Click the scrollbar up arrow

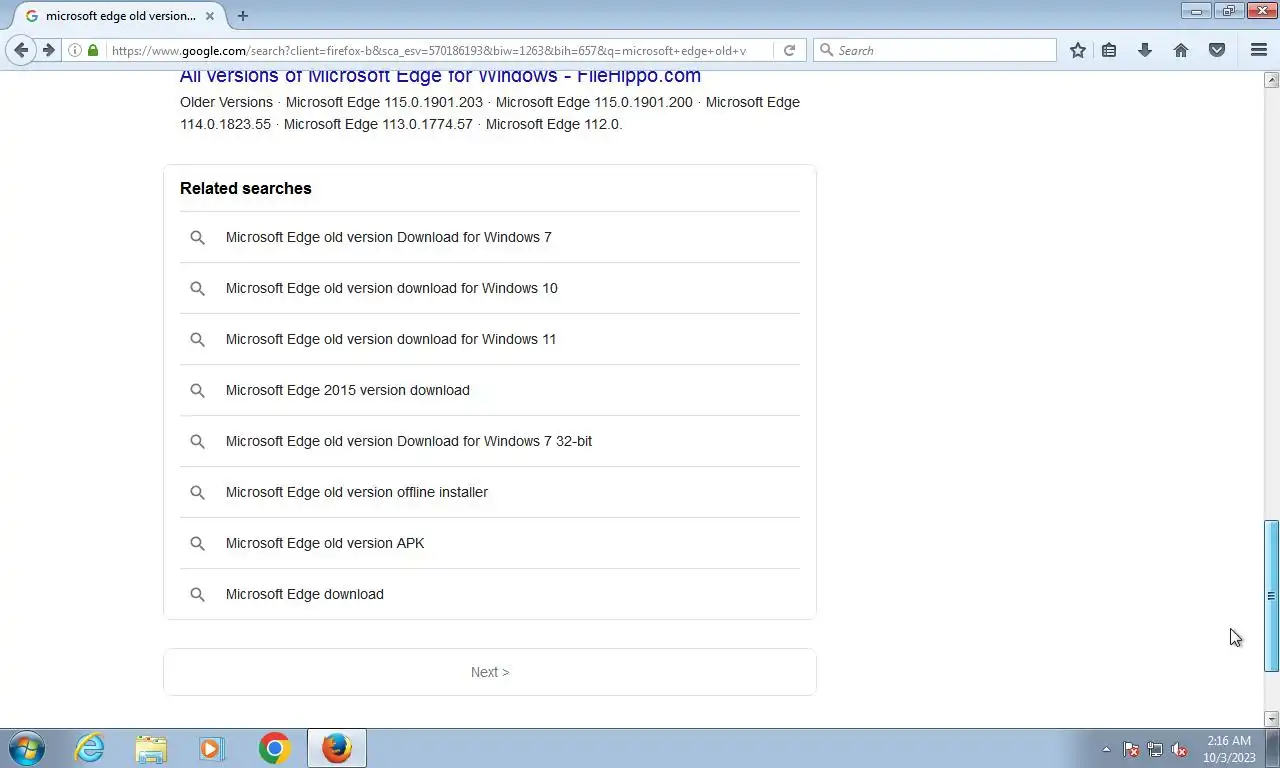1271,79
